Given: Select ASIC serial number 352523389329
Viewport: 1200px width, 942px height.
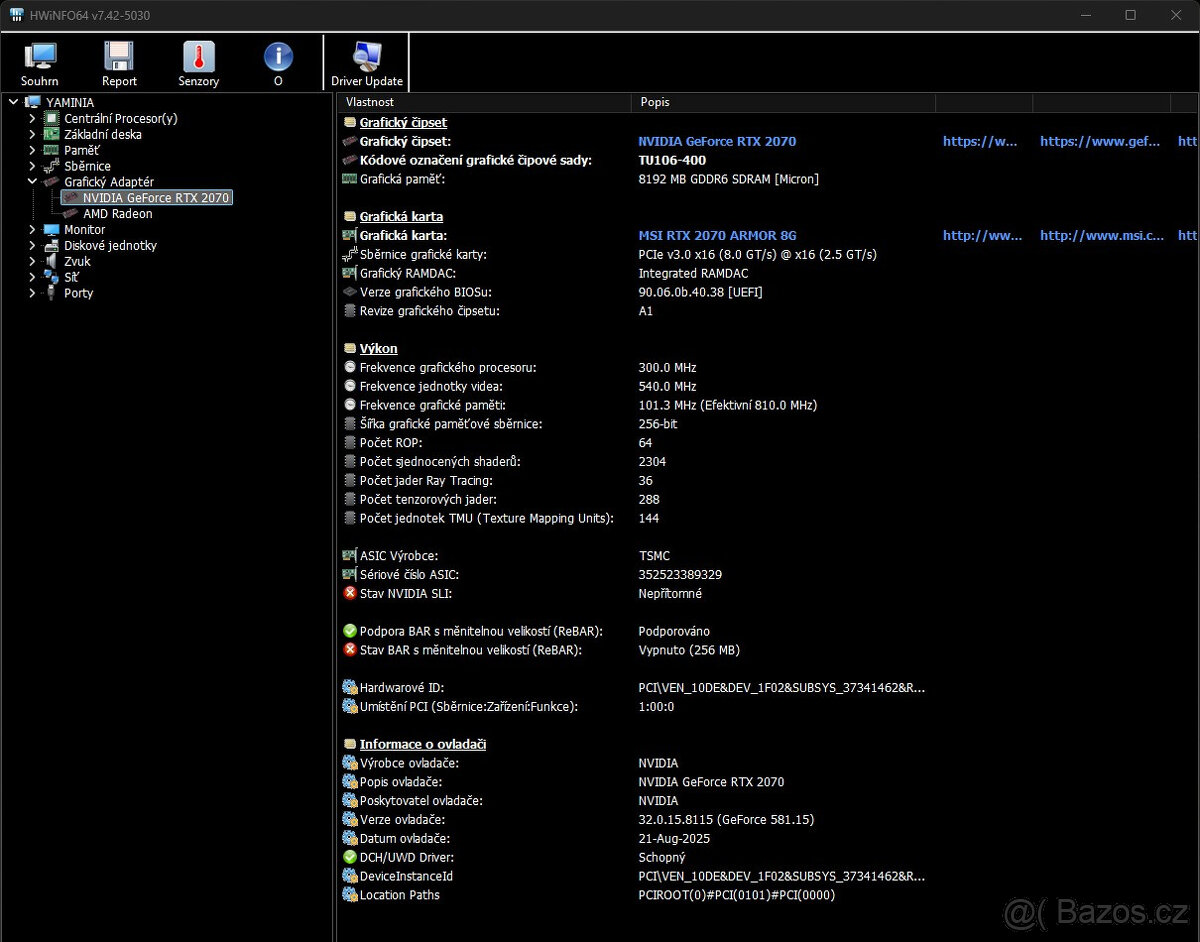Looking at the screenshot, I should pos(680,574).
